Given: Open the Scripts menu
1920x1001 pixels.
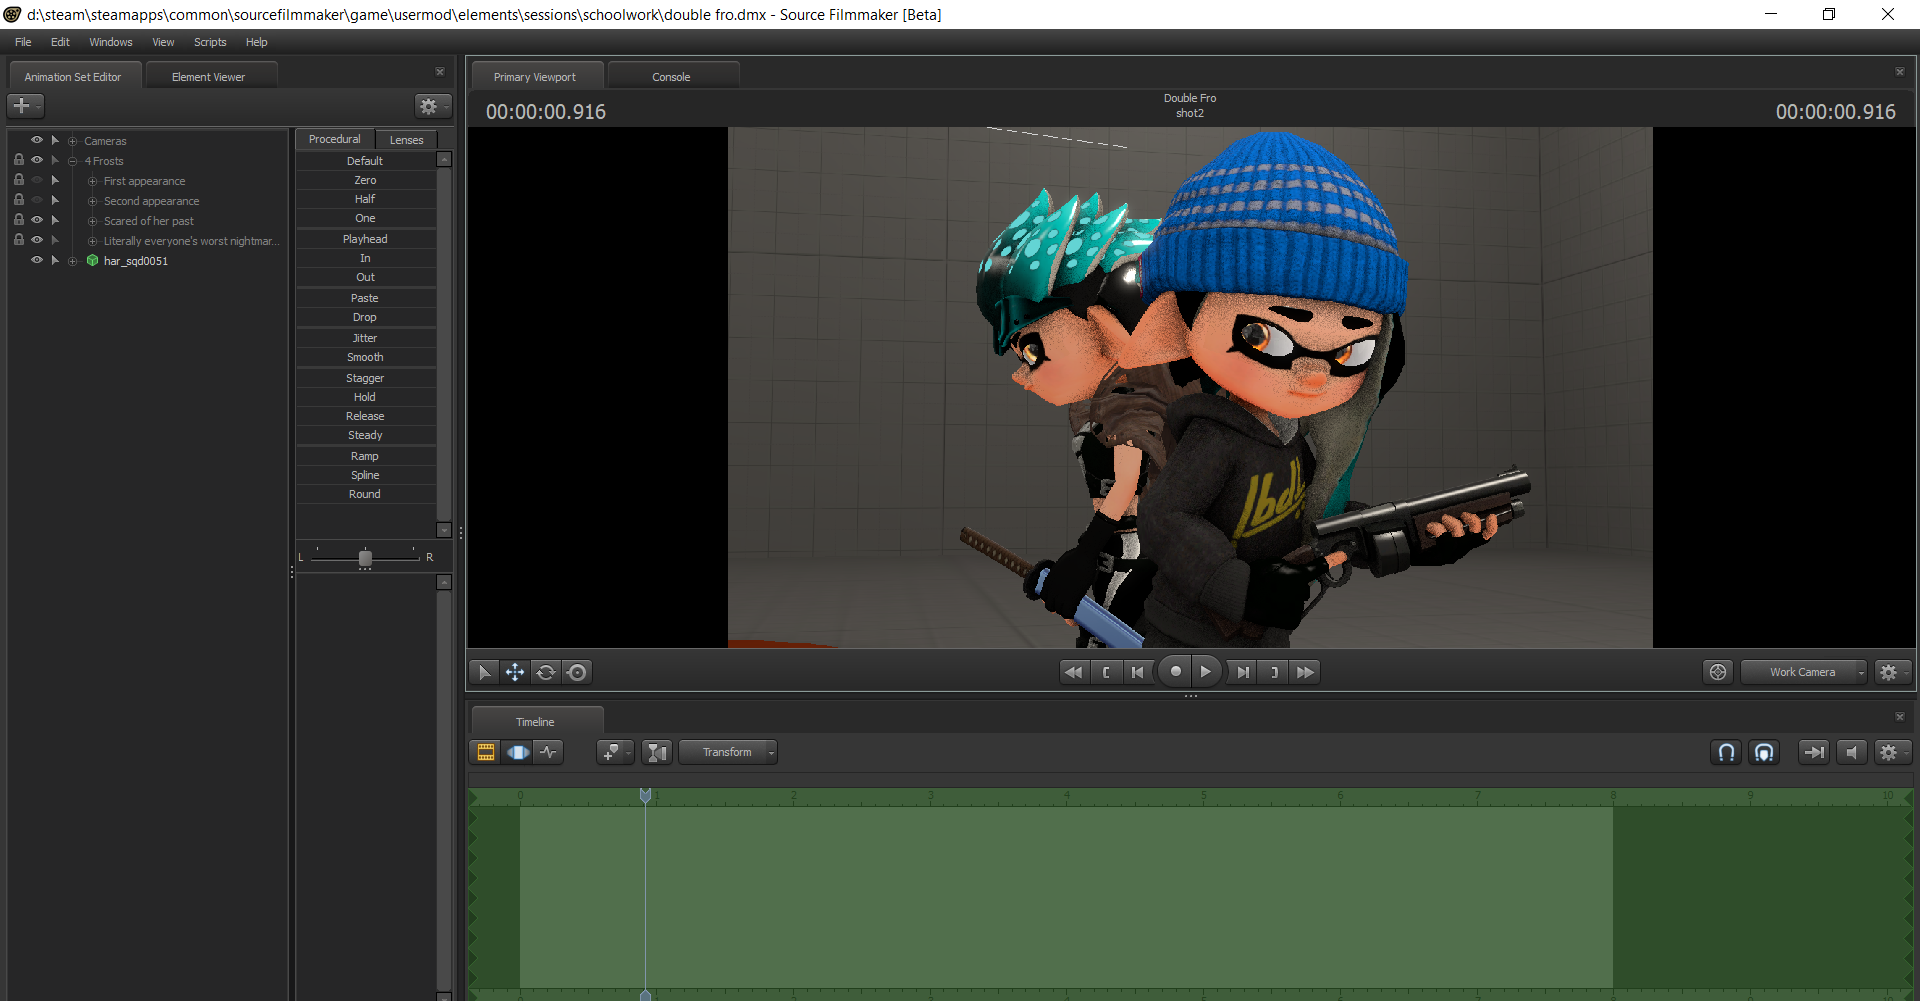Looking at the screenshot, I should [210, 42].
